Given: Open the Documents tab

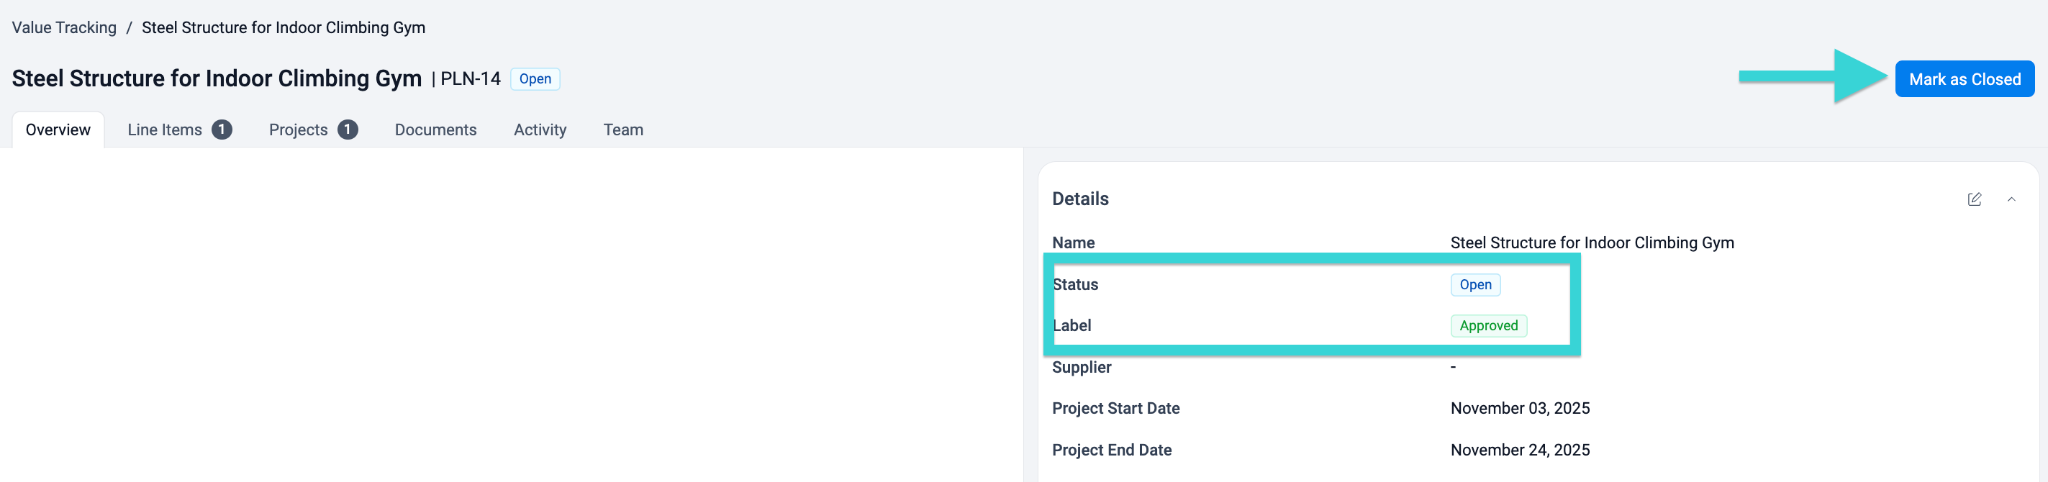Looking at the screenshot, I should [435, 130].
